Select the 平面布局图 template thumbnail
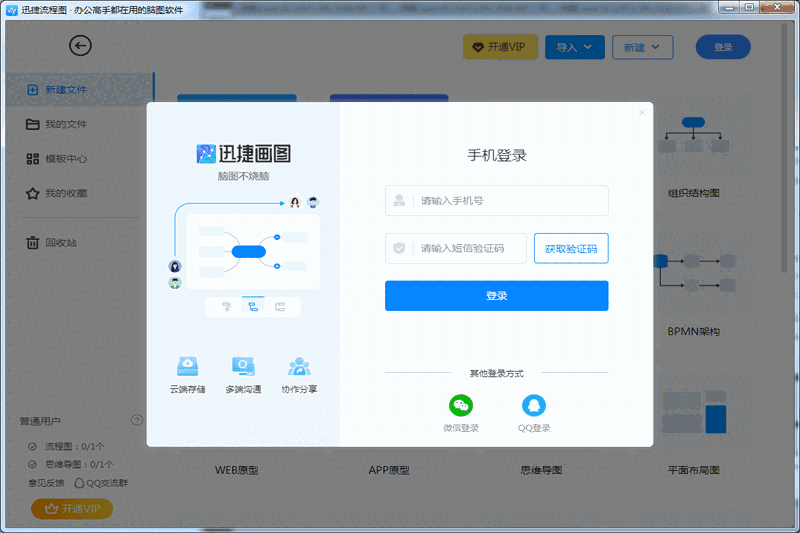 [693, 412]
